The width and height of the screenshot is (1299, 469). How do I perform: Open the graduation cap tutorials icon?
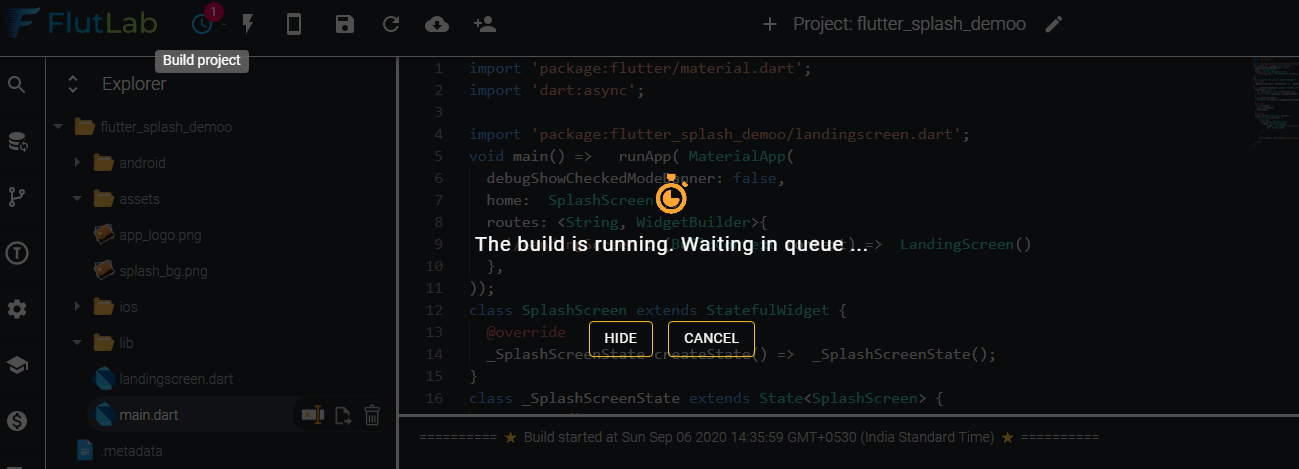pyautogui.click(x=16, y=366)
